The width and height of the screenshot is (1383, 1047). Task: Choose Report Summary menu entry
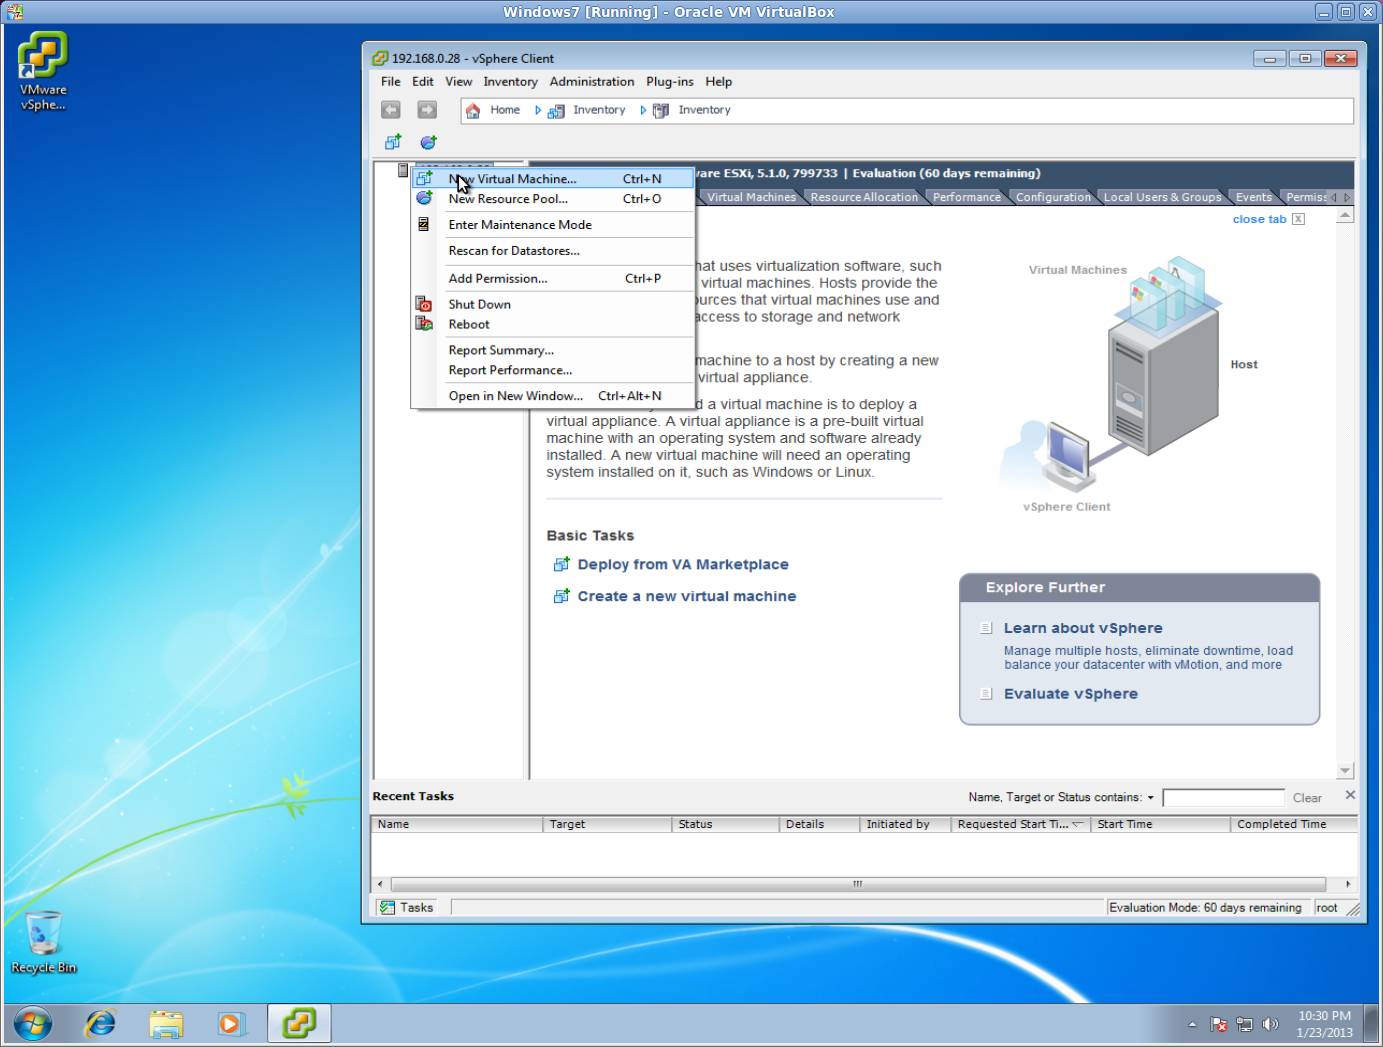click(x=553, y=350)
